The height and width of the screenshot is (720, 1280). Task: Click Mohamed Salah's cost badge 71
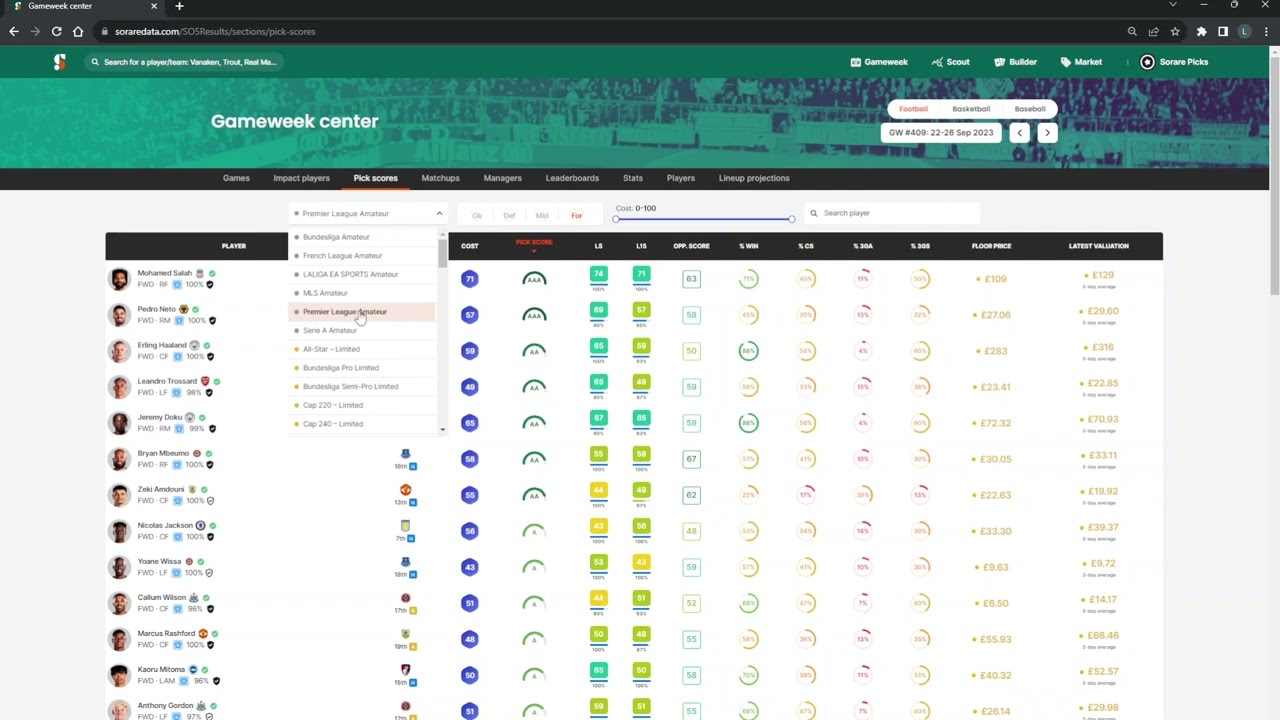coord(470,279)
